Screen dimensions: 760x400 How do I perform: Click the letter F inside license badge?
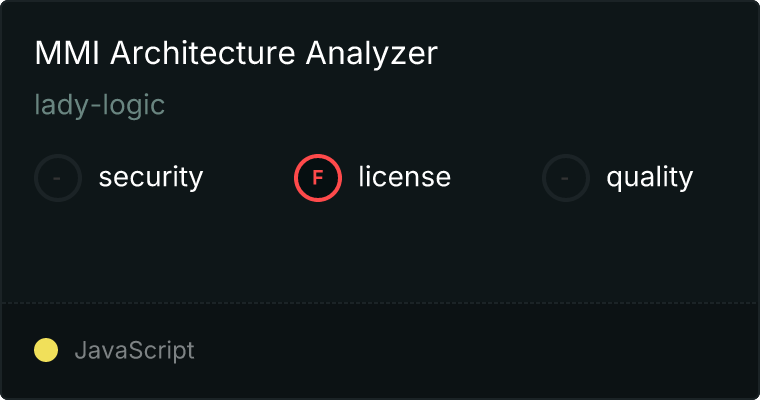pyautogui.click(x=318, y=178)
